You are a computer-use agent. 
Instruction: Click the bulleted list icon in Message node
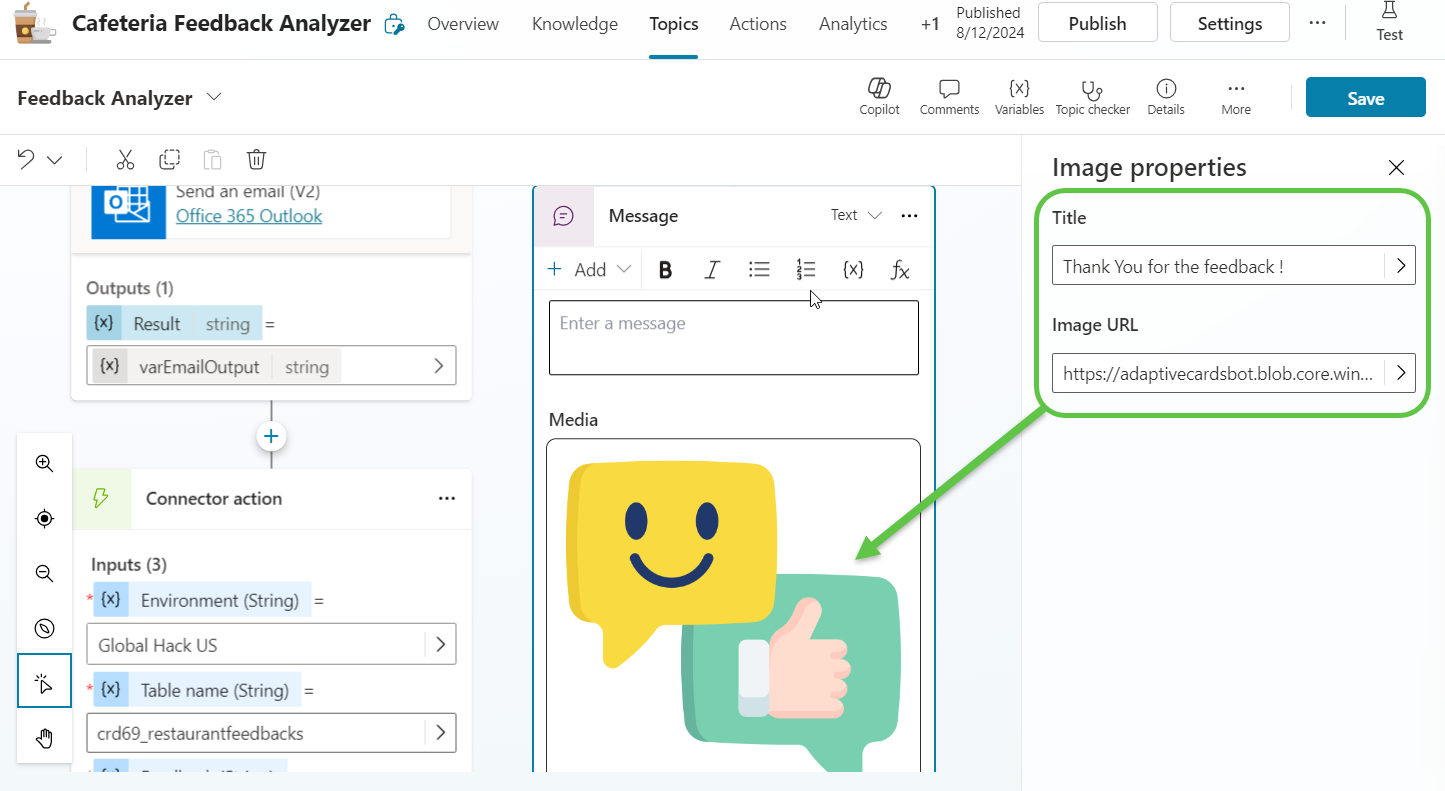point(759,269)
